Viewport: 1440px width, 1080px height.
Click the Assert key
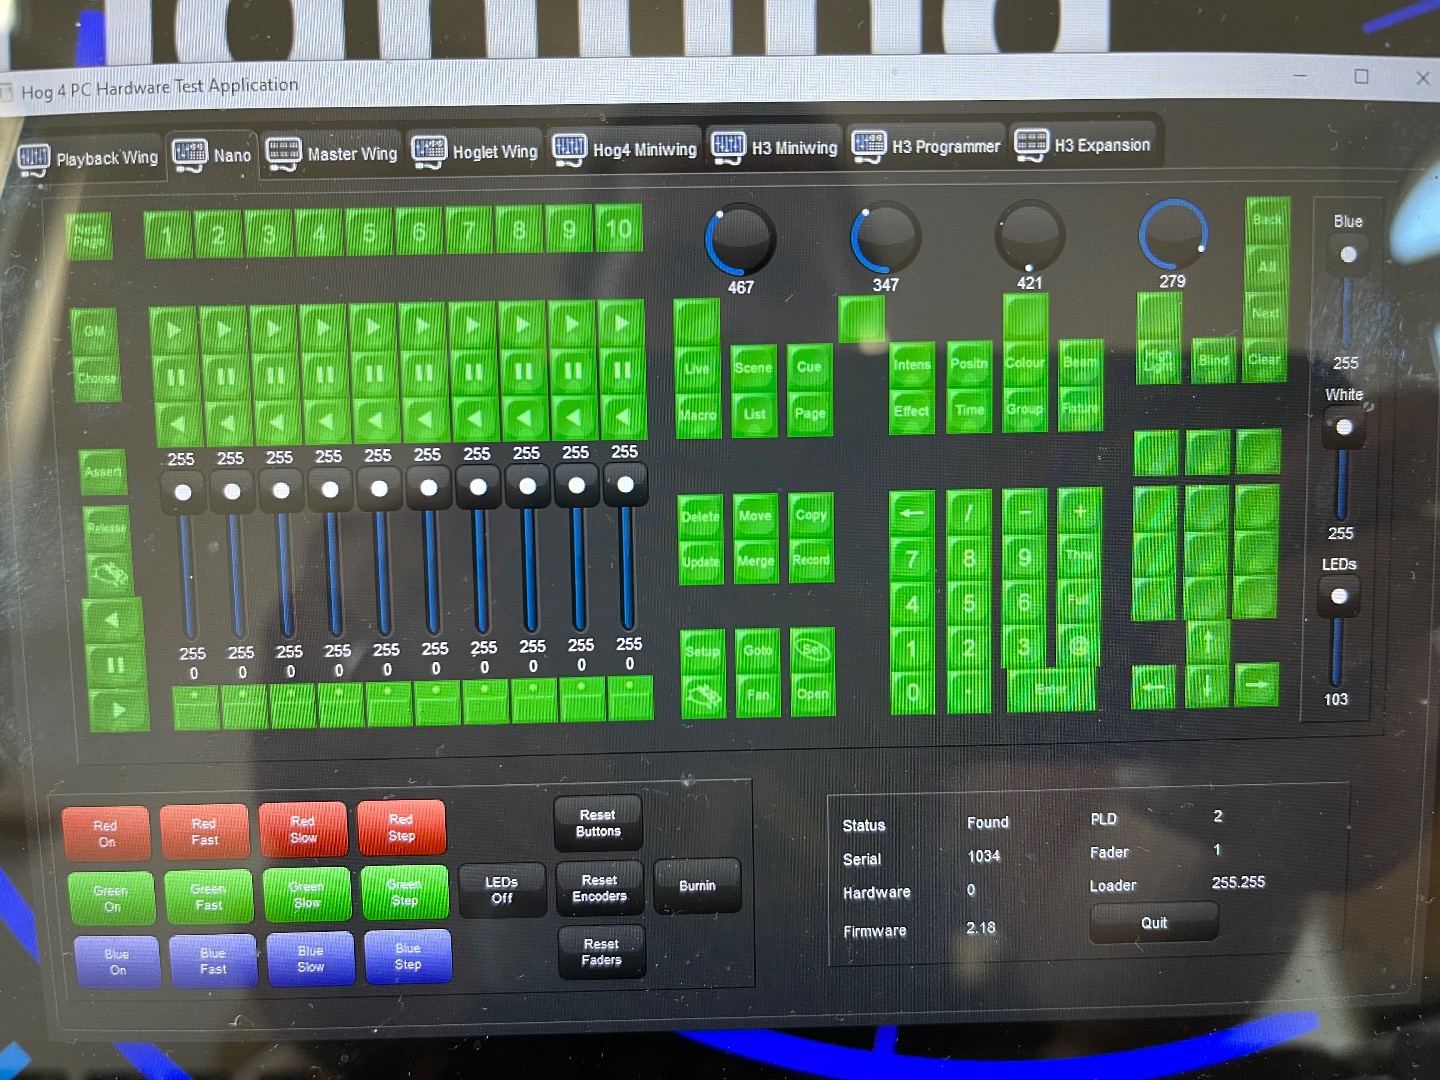click(x=104, y=472)
